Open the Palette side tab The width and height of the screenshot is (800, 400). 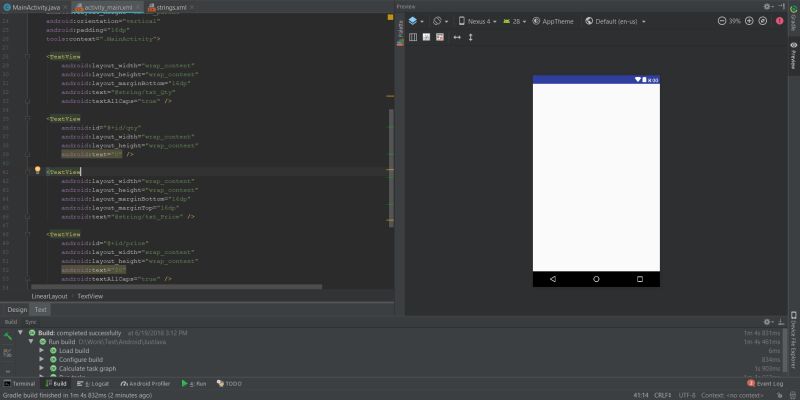(x=401, y=33)
